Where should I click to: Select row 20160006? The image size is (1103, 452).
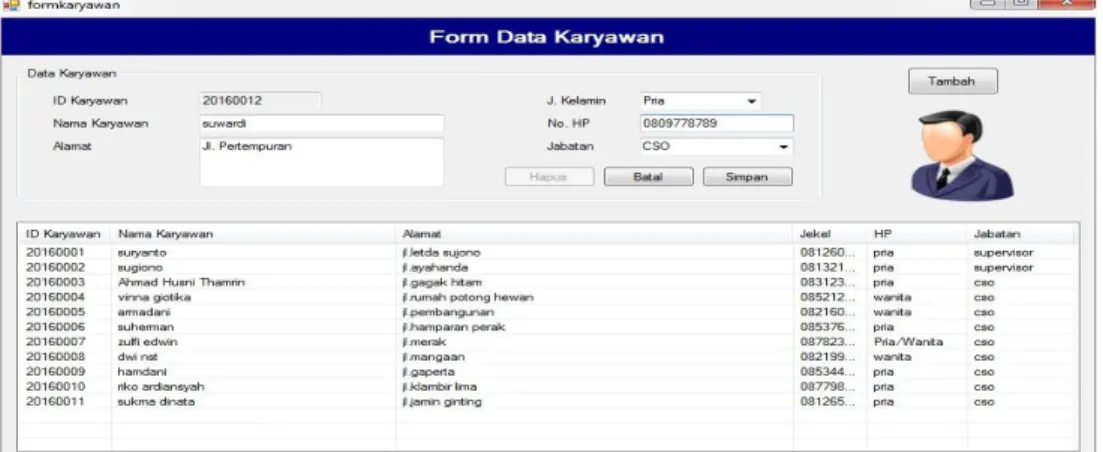pyautogui.click(x=547, y=328)
